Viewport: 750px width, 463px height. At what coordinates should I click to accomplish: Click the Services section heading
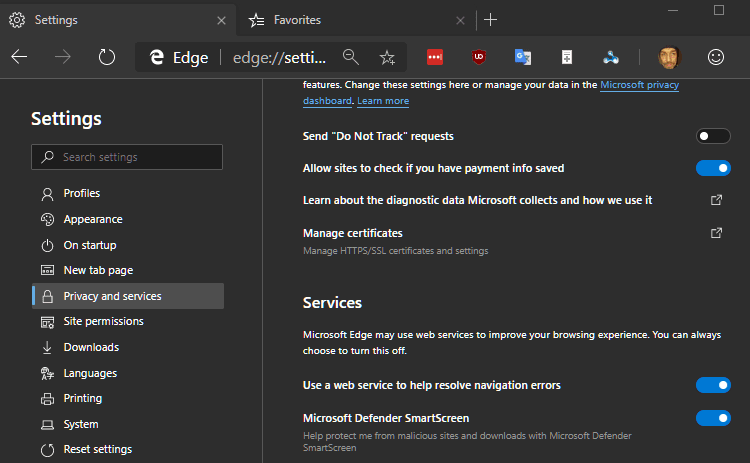point(332,303)
